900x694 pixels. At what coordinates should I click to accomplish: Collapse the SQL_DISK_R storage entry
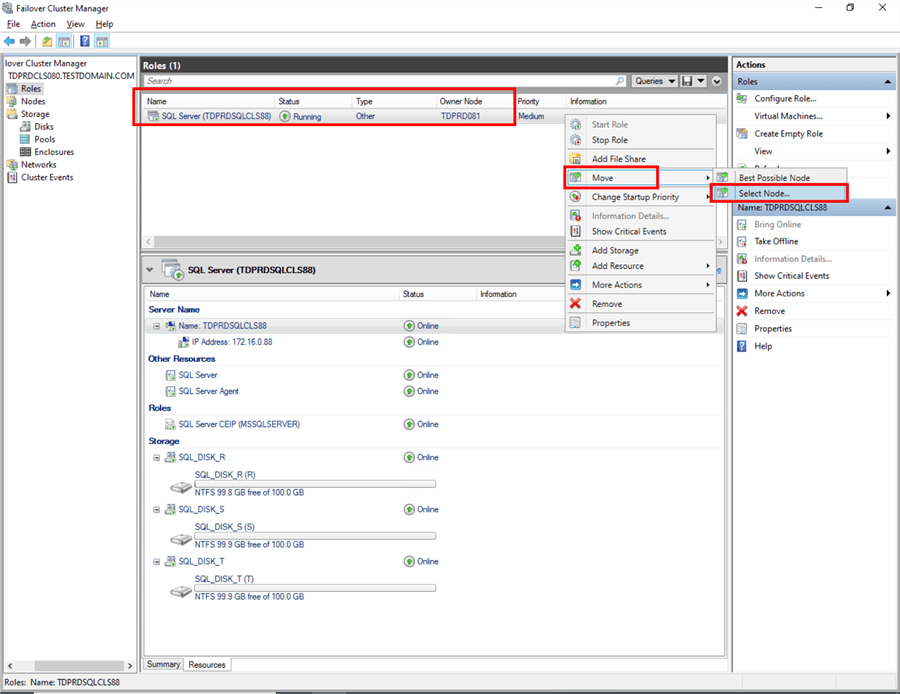[156, 457]
